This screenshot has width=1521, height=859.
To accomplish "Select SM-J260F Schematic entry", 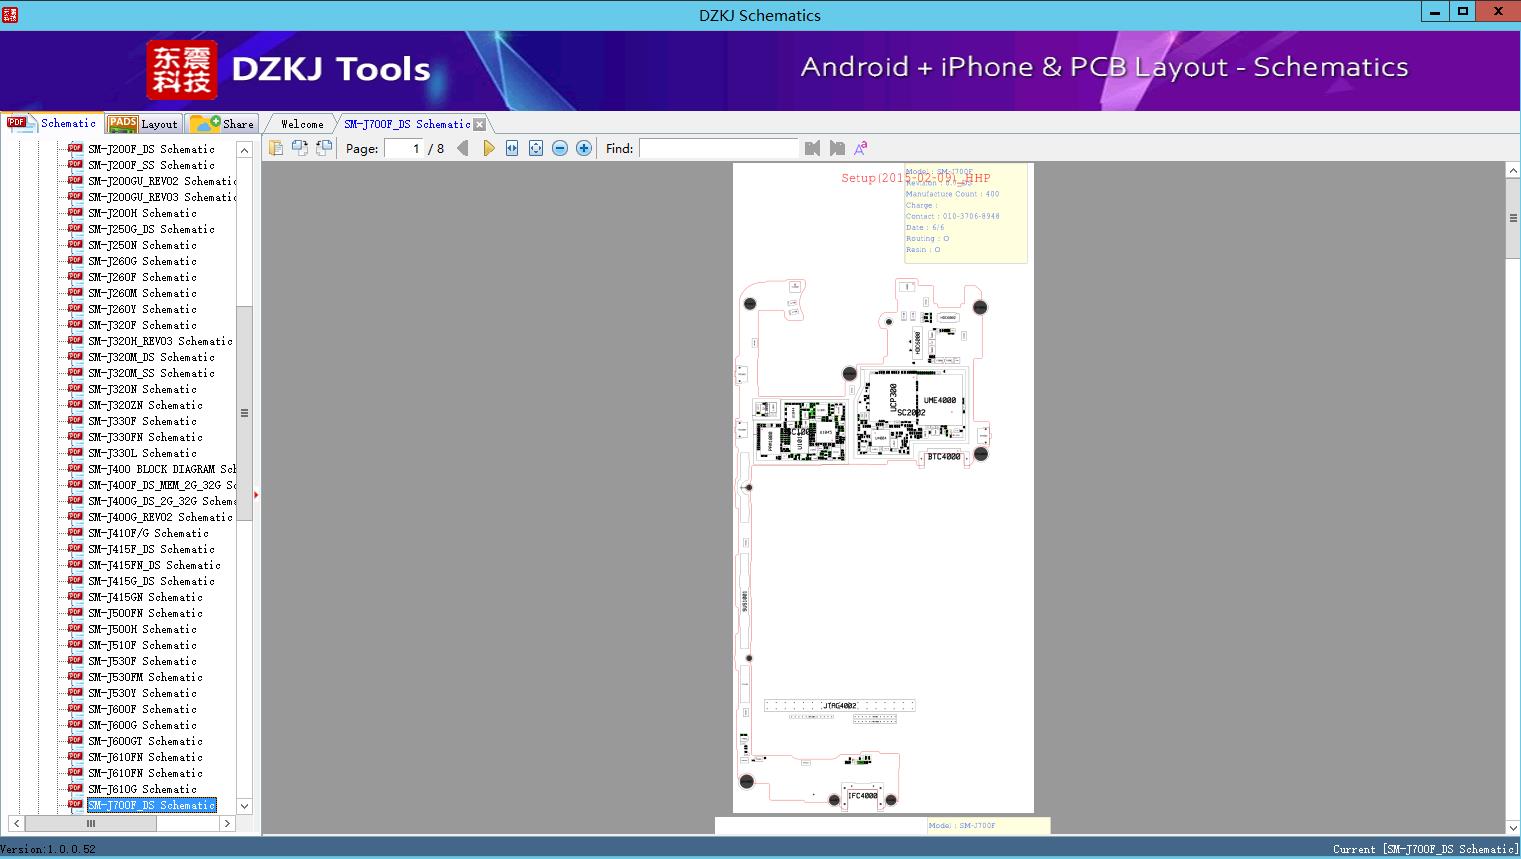I will (142, 277).
